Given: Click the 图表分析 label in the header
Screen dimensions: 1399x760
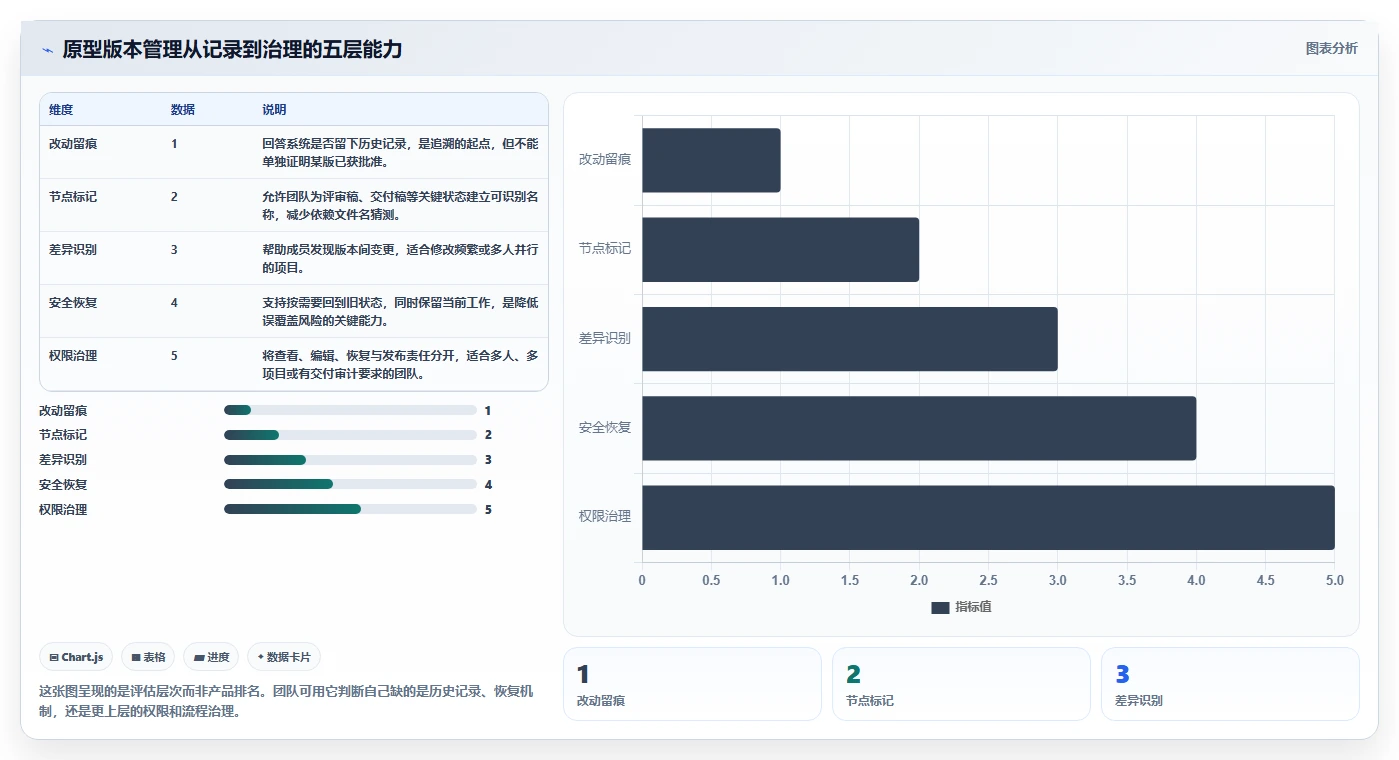Looking at the screenshot, I should pos(1331,48).
